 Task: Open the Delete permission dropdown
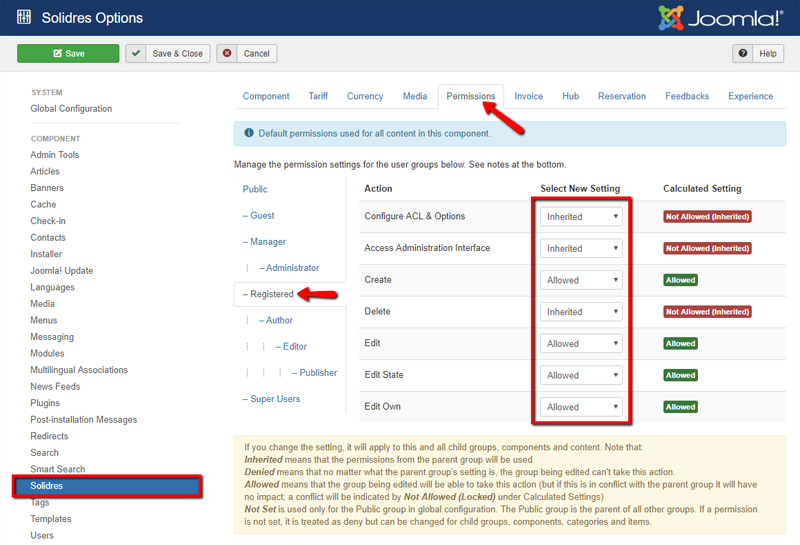581,311
